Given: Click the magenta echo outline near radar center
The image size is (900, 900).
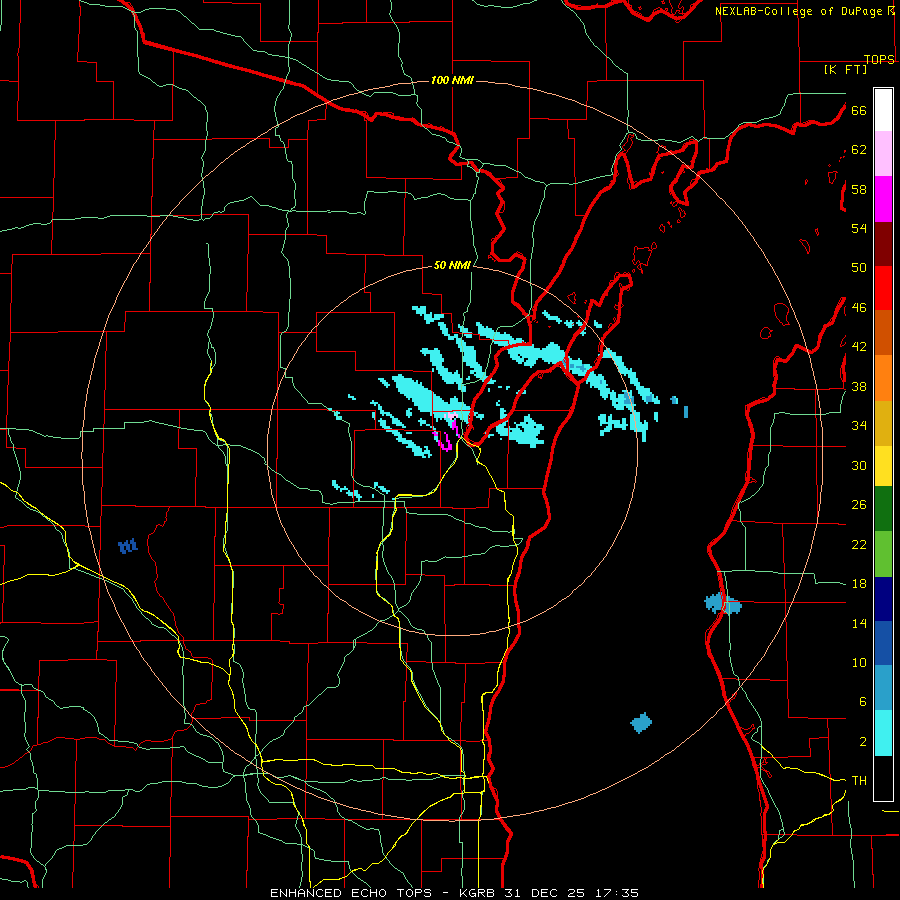Looking at the screenshot, I should click(445, 440).
